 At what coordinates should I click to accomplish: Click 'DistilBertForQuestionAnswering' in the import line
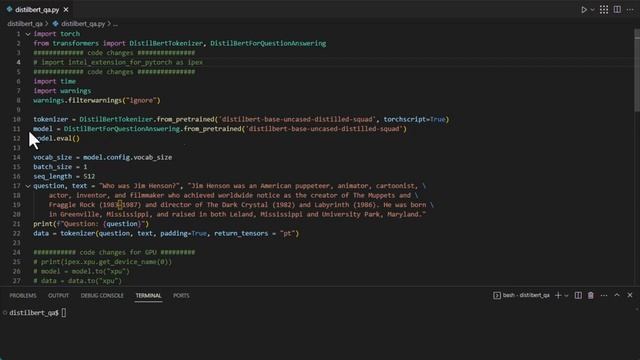(268, 43)
